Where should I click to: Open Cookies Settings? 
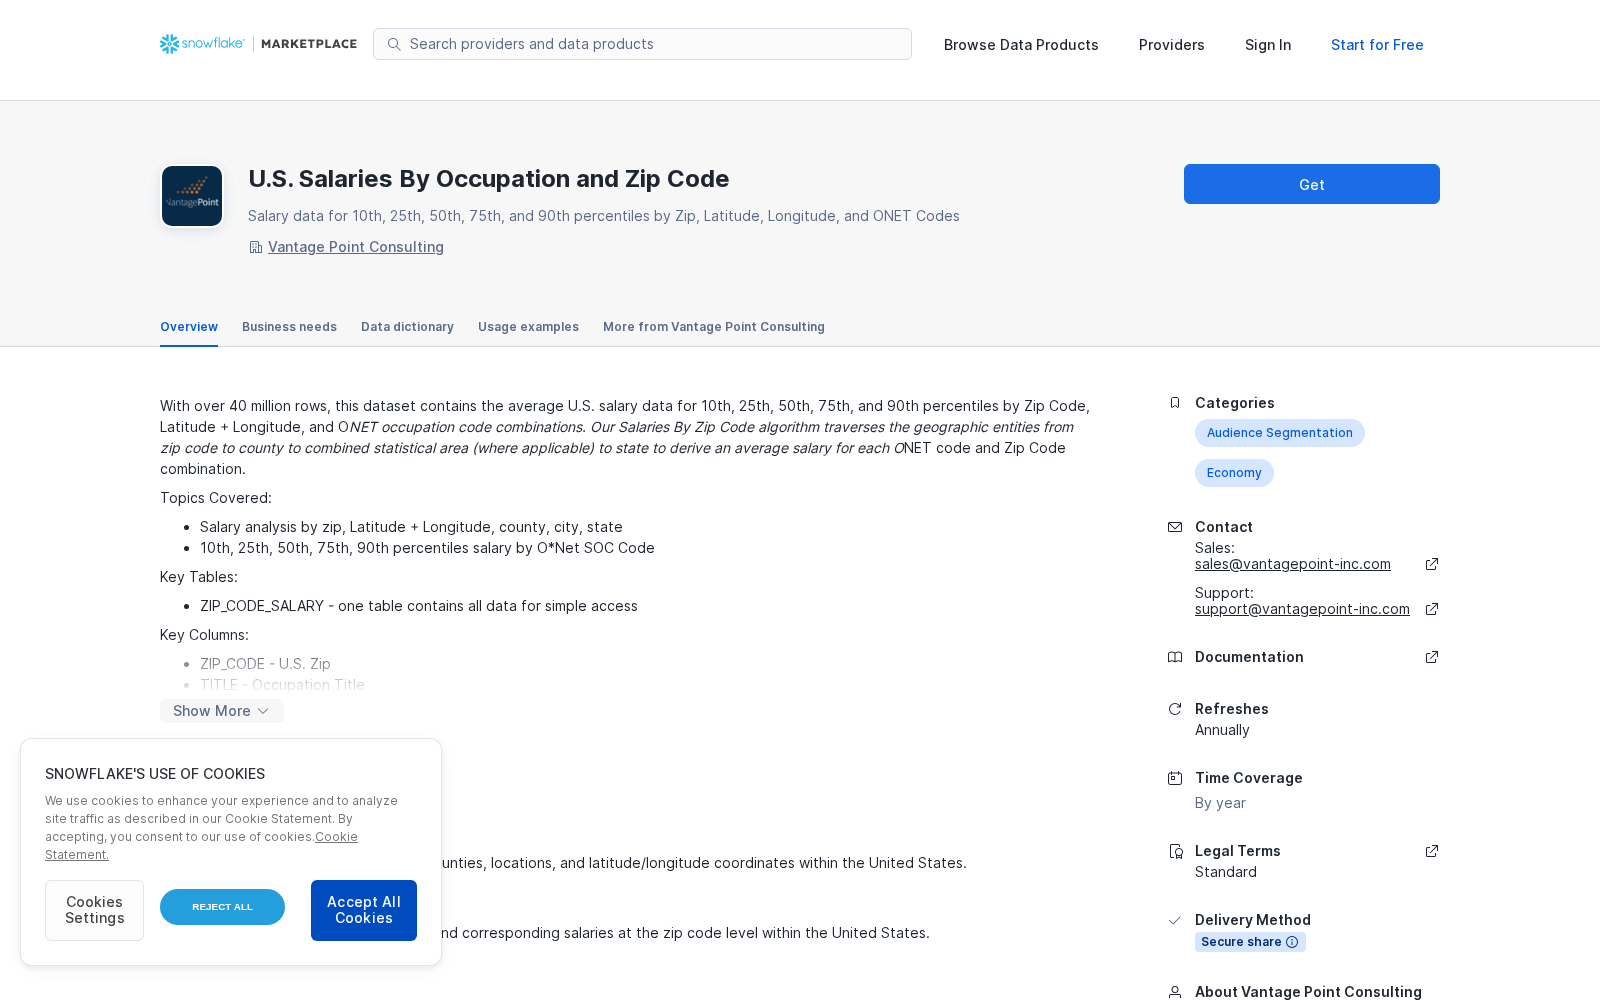(94, 910)
